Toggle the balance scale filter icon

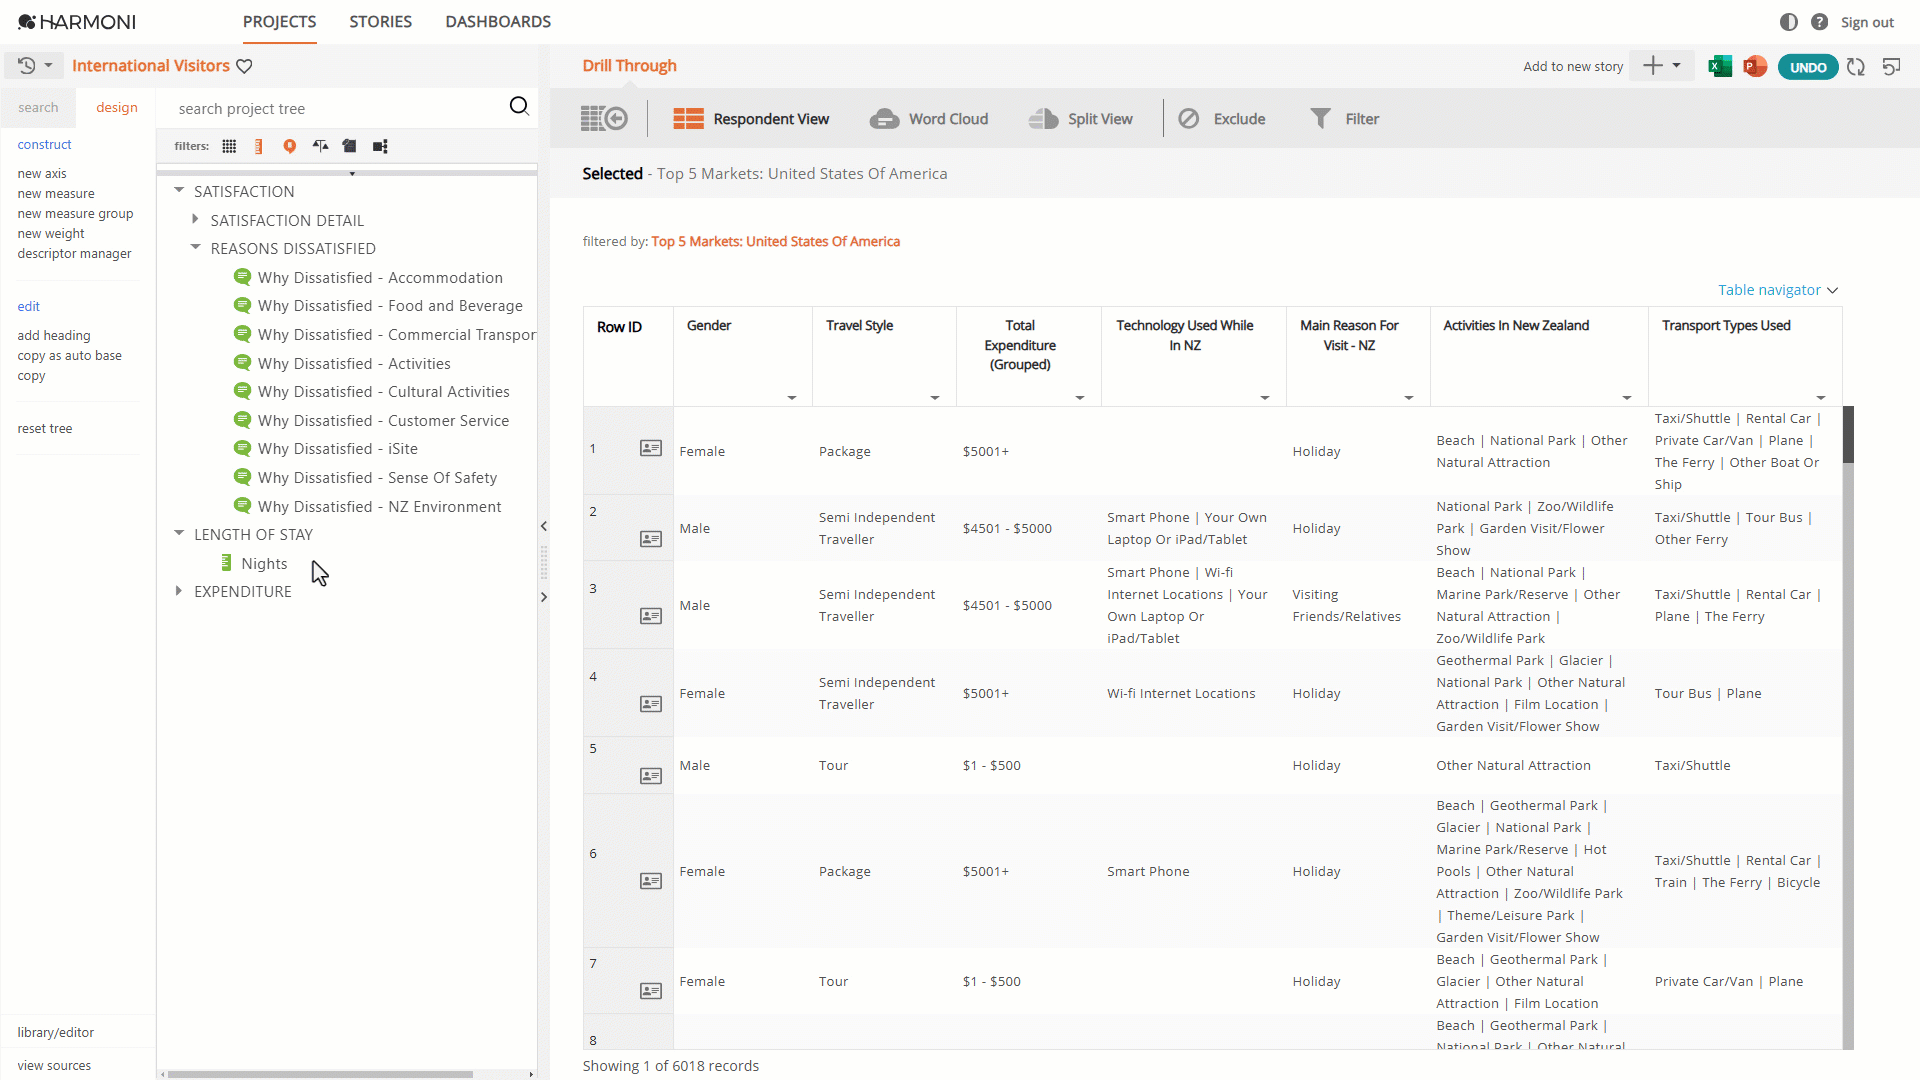[320, 146]
